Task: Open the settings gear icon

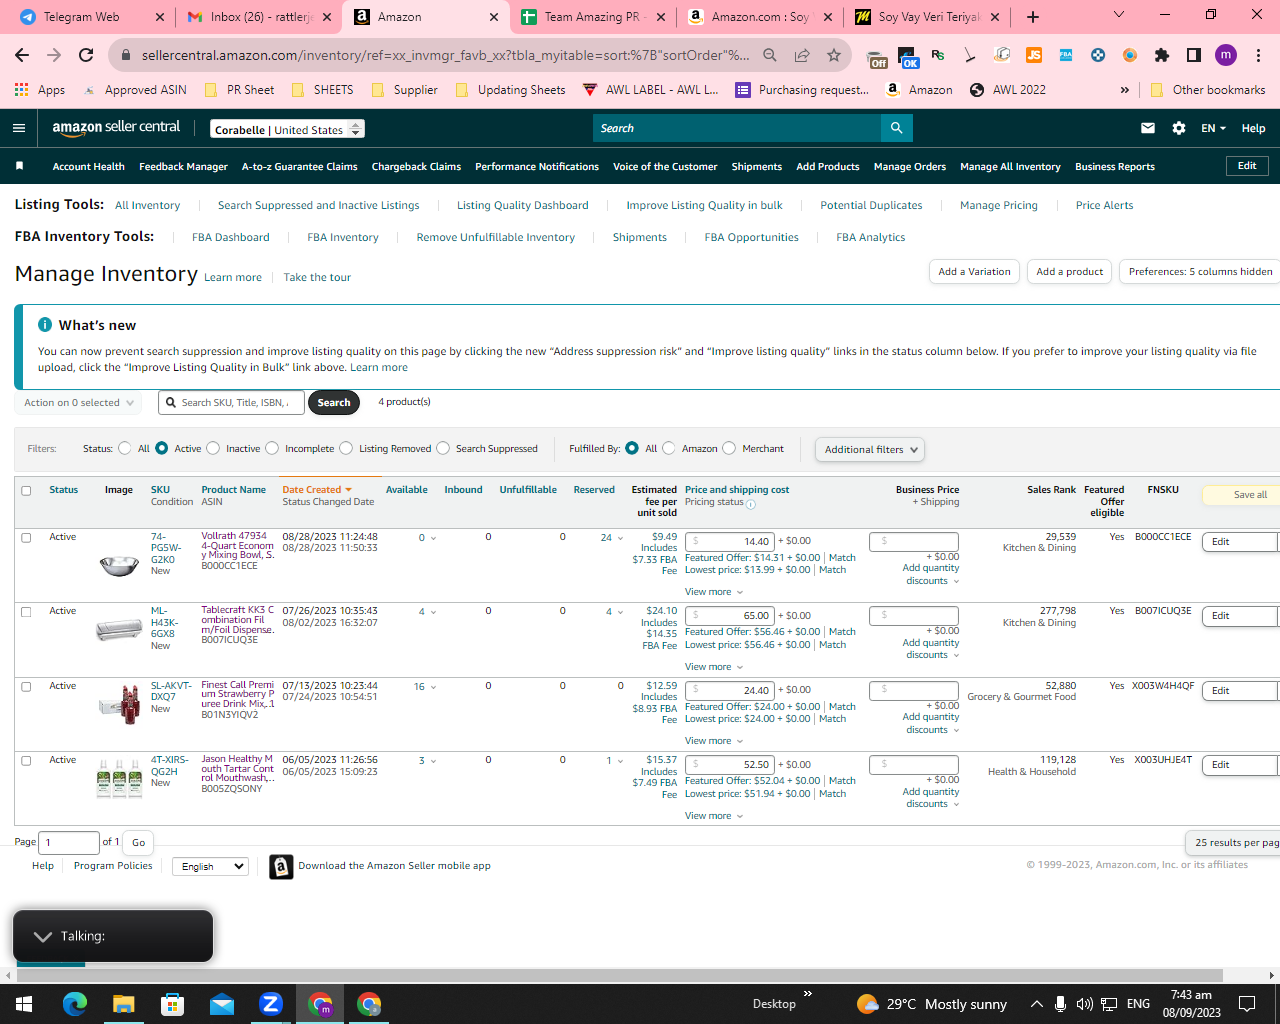Action: pyautogui.click(x=1179, y=128)
